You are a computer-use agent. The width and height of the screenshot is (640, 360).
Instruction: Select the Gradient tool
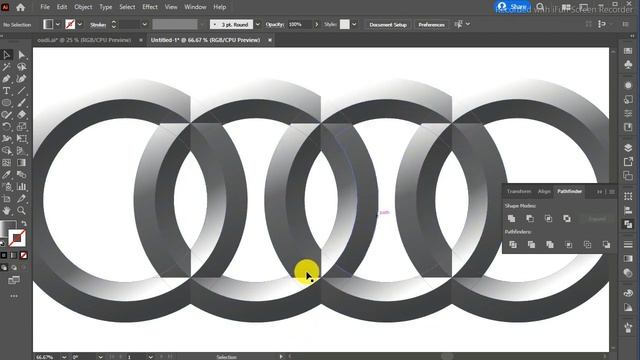pos(21,162)
